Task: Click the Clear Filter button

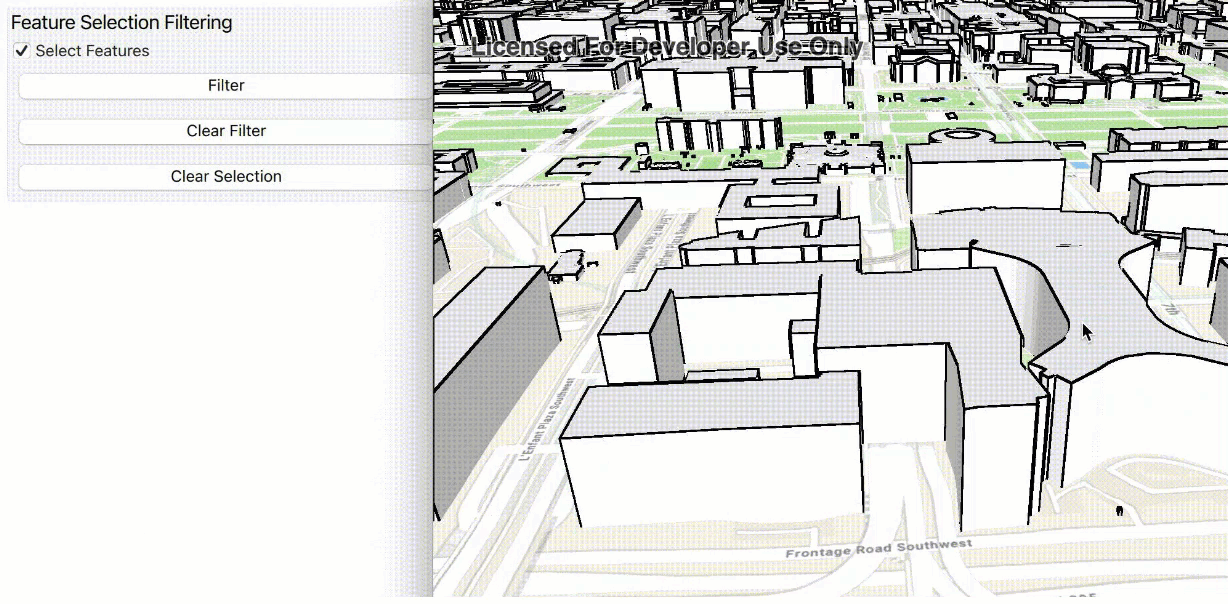Action: [225, 131]
